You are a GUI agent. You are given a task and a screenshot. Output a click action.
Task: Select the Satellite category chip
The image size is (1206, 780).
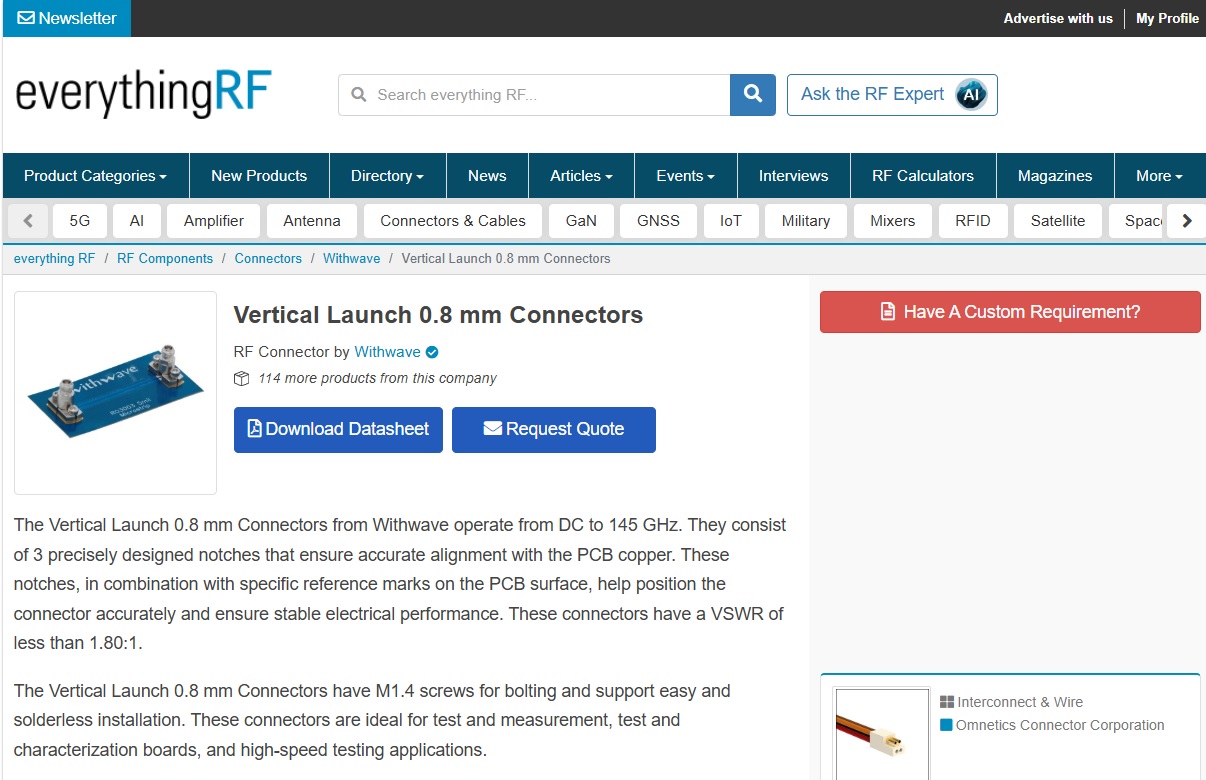pos(1058,221)
